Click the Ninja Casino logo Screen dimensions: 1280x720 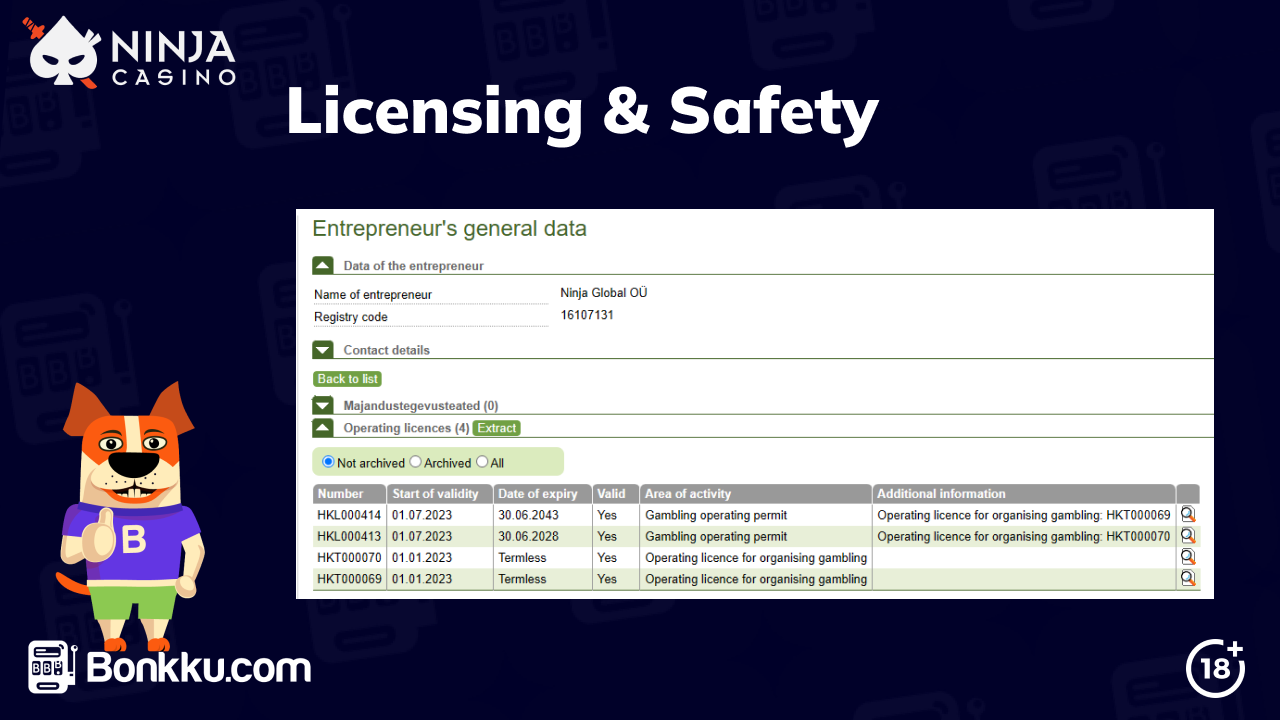132,52
